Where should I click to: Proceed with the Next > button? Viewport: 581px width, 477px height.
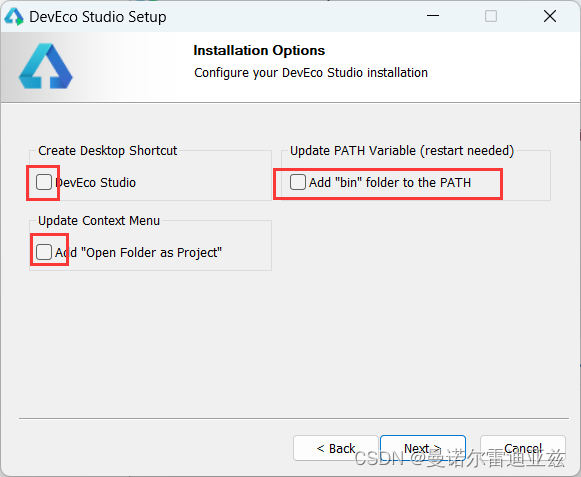[x=423, y=448]
